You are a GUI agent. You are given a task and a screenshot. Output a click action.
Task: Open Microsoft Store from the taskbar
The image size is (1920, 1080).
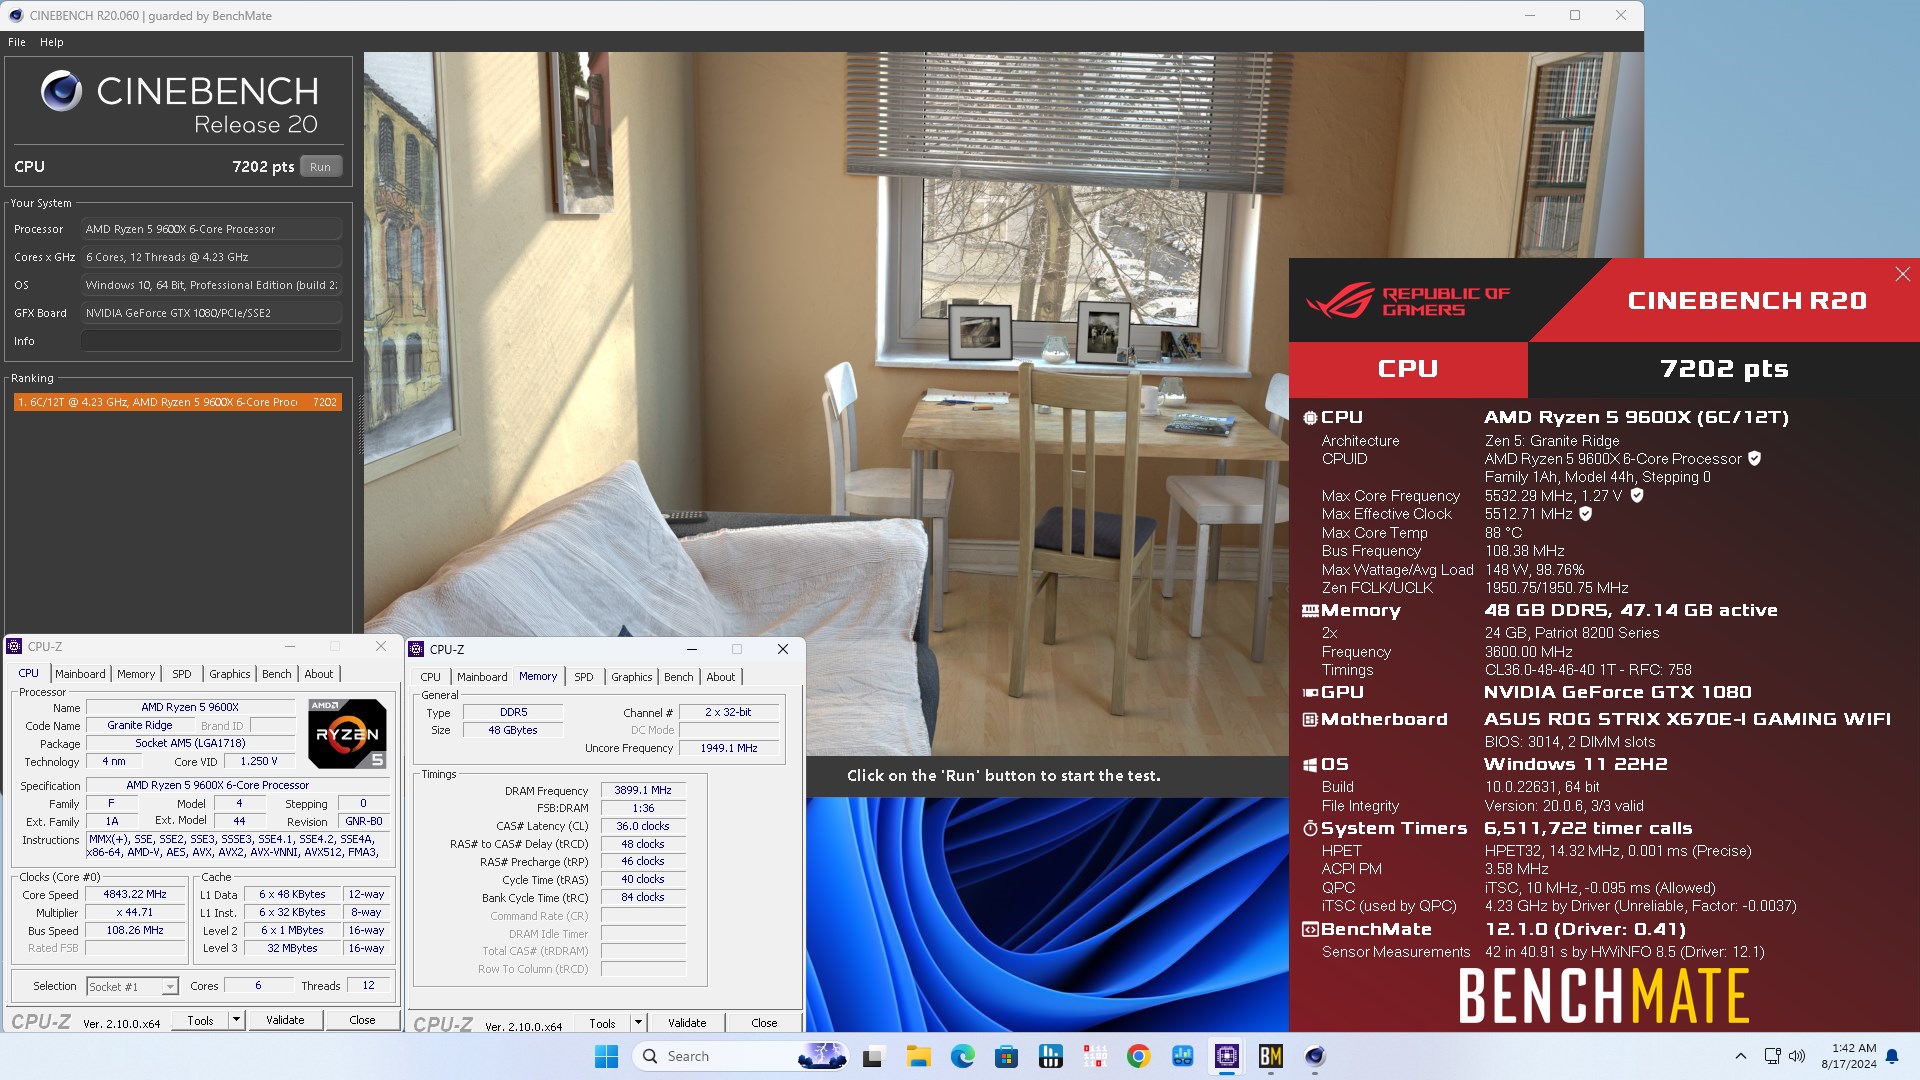[1006, 1056]
